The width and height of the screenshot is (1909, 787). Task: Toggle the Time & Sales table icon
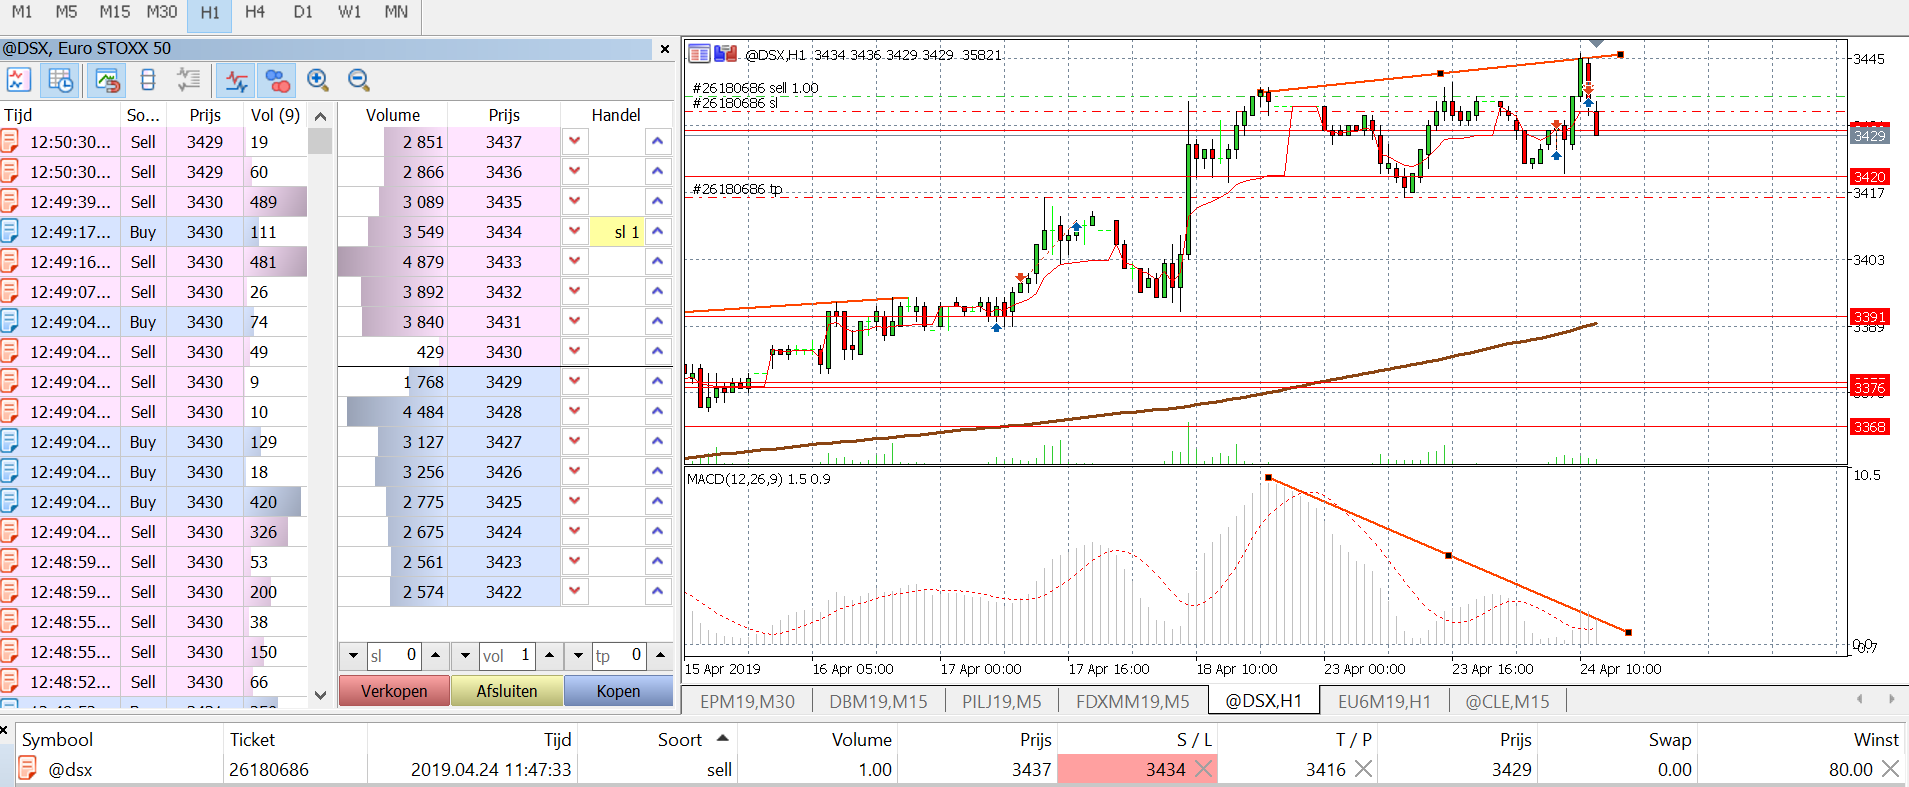pyautogui.click(x=61, y=80)
